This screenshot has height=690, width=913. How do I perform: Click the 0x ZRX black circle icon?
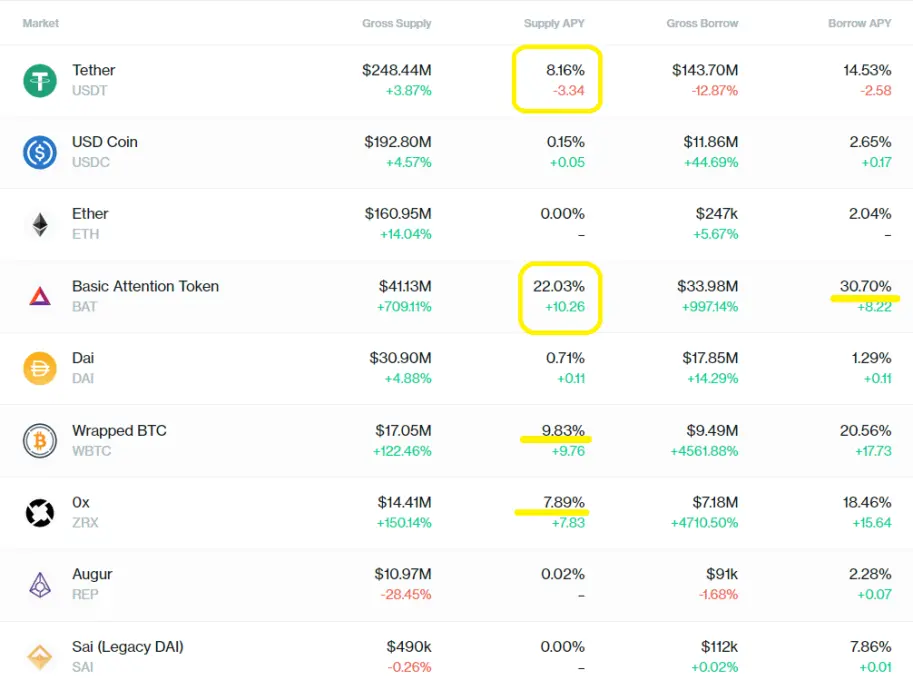(40, 513)
